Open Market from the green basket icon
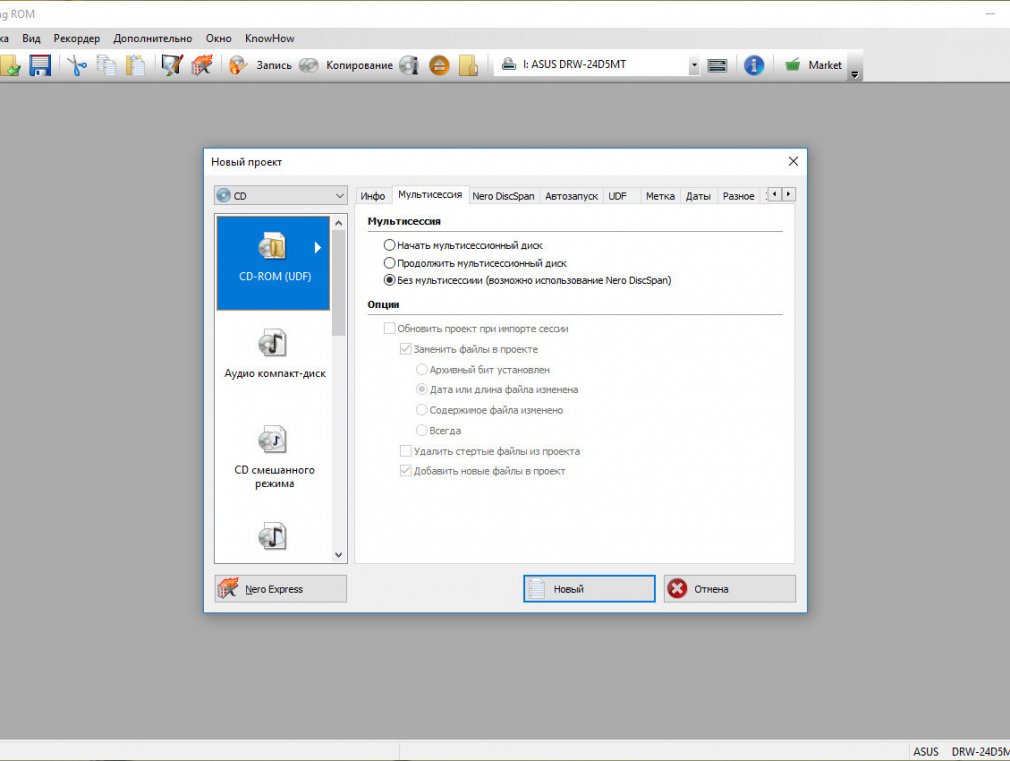Viewport: 1010px width, 761px height. pyautogui.click(x=792, y=64)
